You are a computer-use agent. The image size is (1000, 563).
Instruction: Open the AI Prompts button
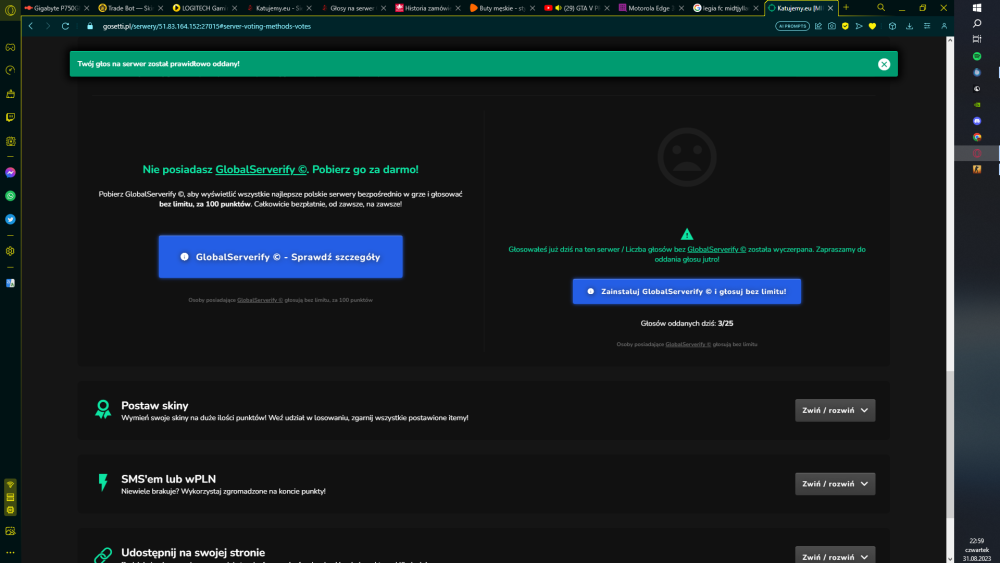click(x=792, y=26)
